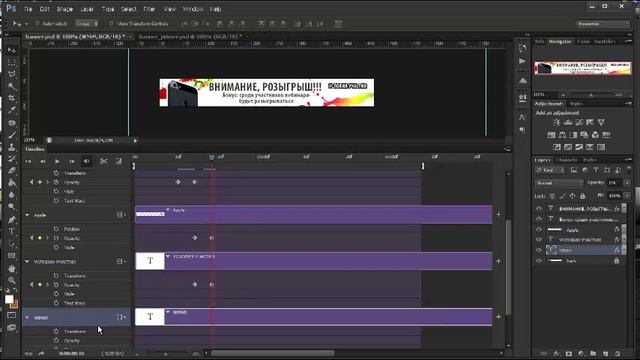Add a Brightness/Contrast adjustment
Viewport: 640px width, 360px height.
[556, 122]
